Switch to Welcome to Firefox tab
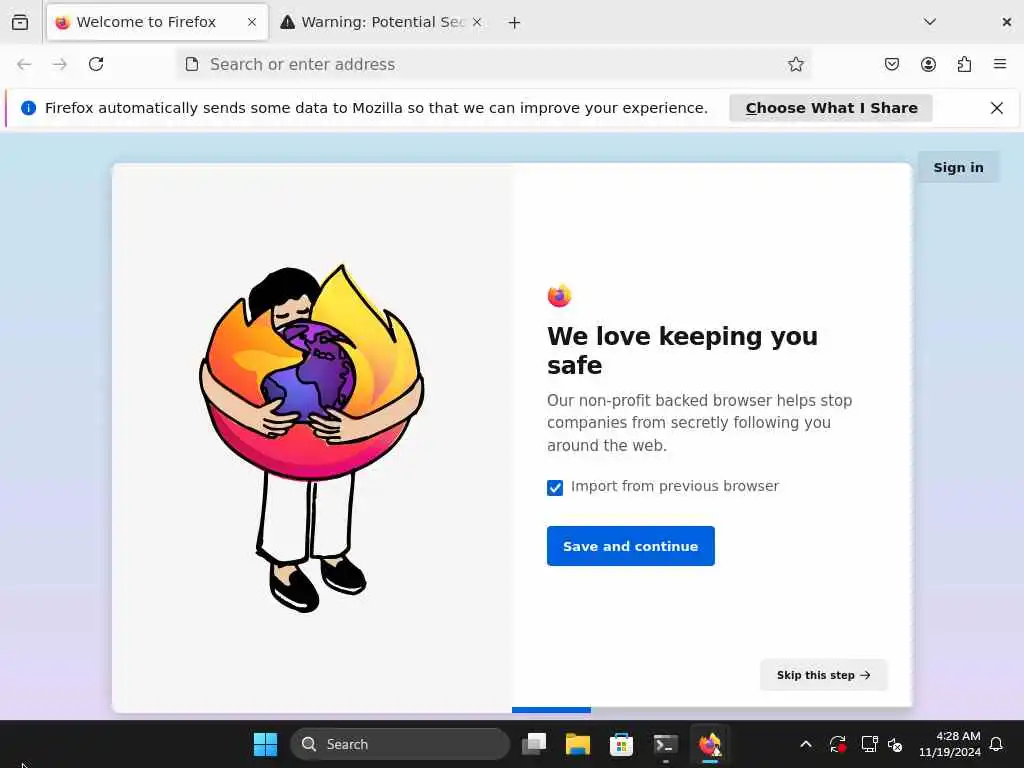This screenshot has width=1024, height=768. tap(157, 22)
